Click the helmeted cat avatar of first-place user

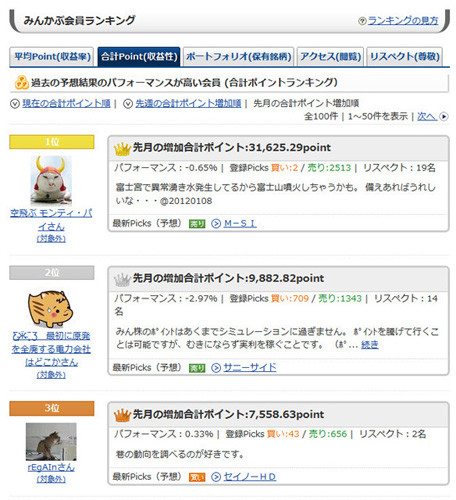point(51,180)
